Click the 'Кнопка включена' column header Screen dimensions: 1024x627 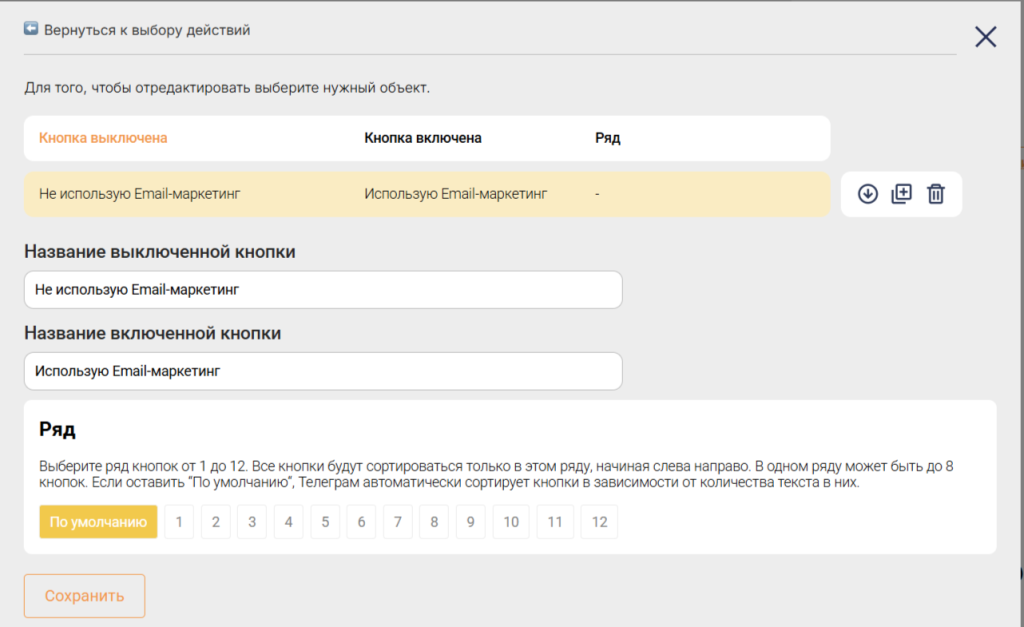coord(423,138)
